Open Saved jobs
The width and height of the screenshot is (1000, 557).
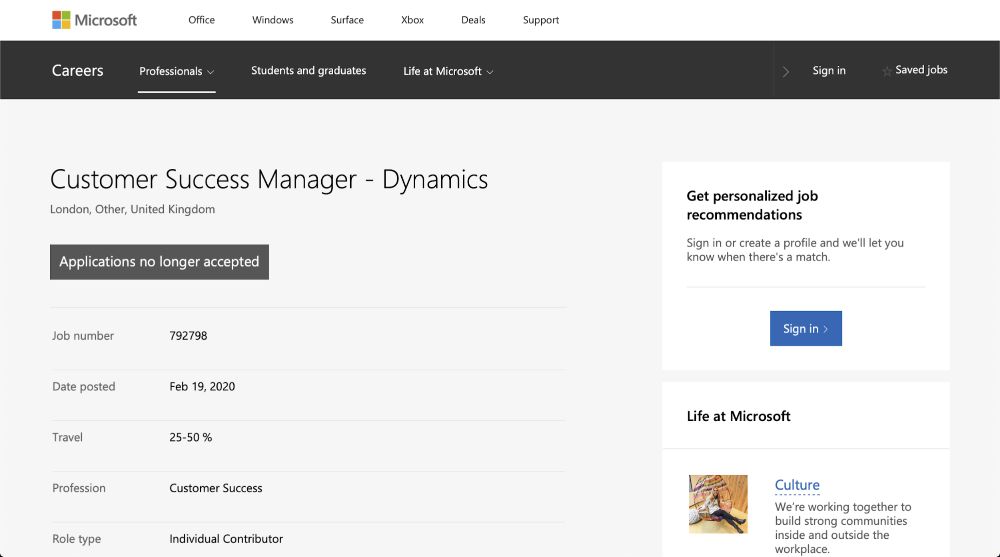921,70
